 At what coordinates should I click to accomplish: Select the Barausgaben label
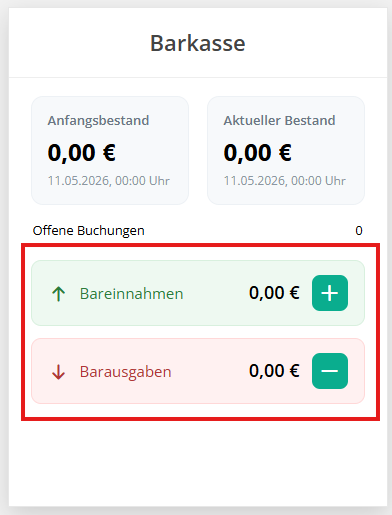125,372
